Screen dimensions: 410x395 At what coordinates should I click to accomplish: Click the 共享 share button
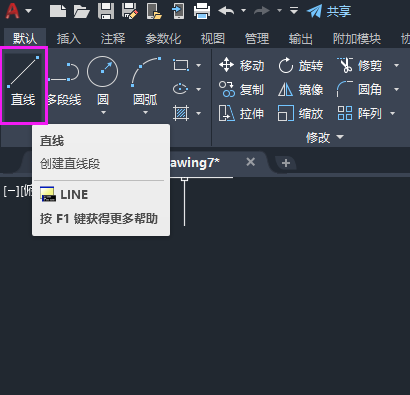[x=329, y=11]
